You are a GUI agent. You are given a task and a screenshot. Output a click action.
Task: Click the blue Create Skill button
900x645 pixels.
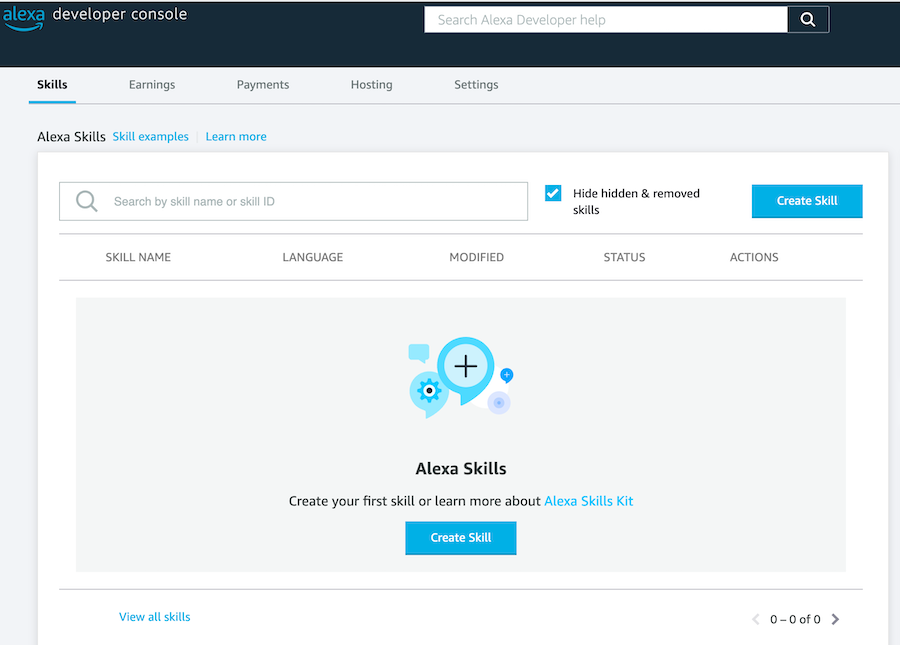806,200
